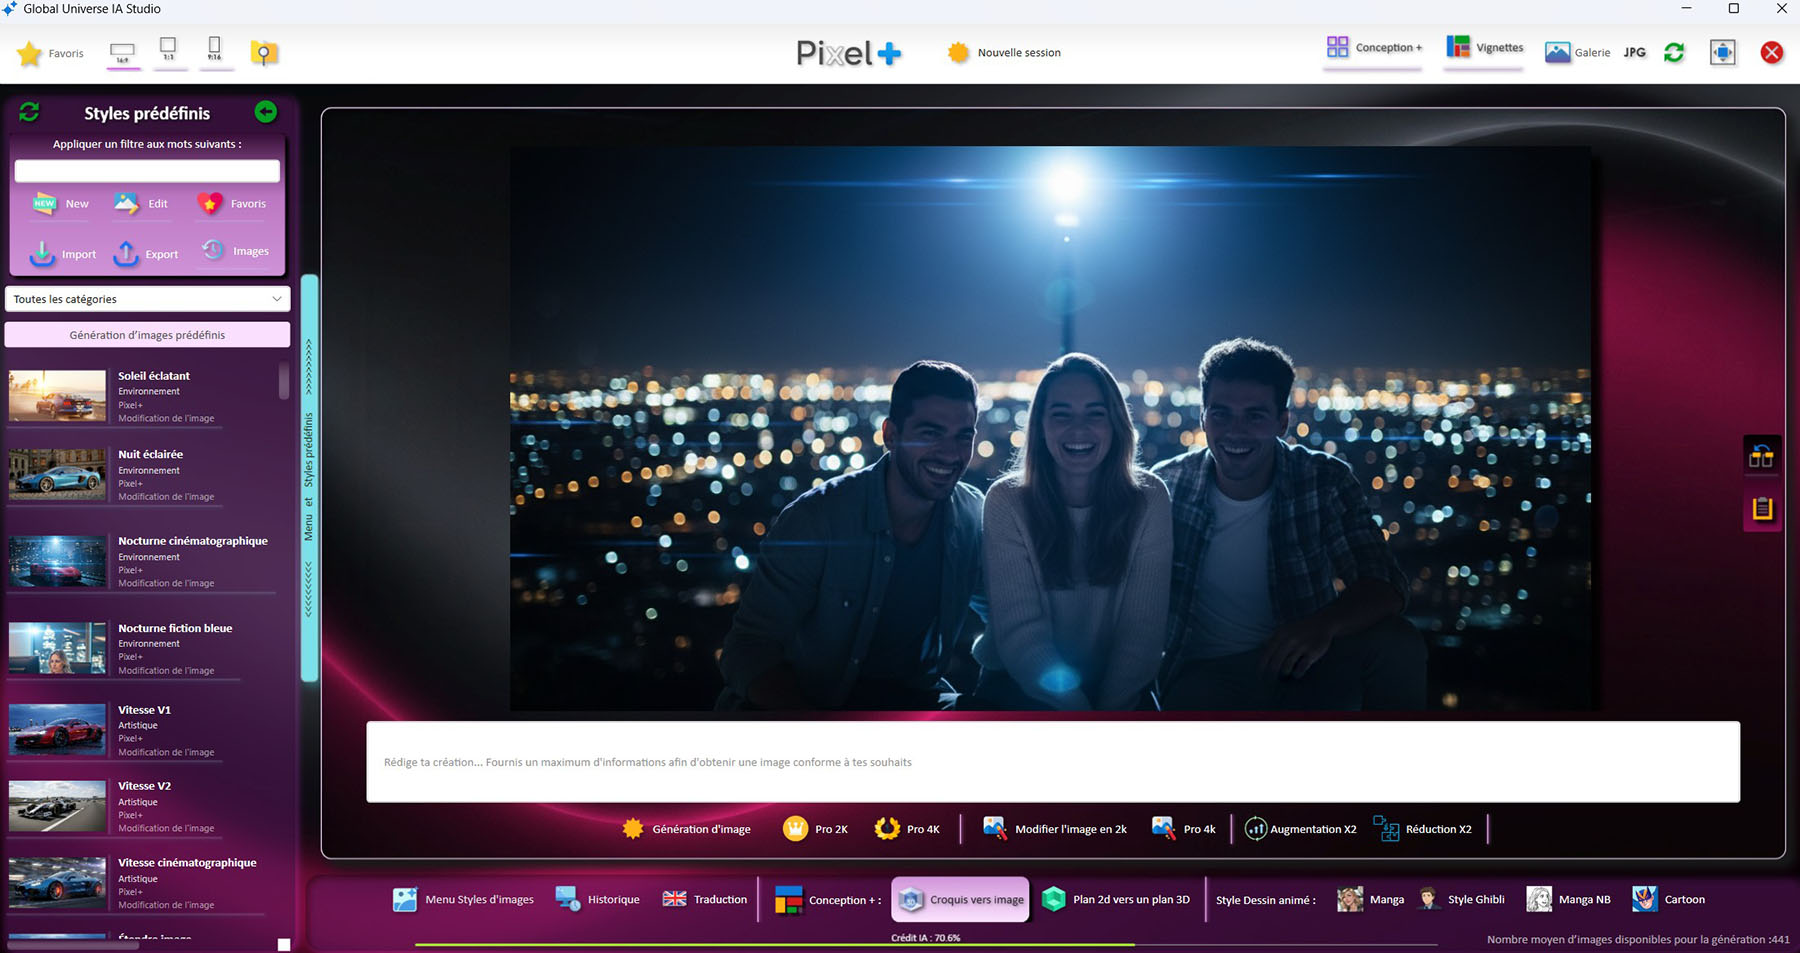The width and height of the screenshot is (1800, 953).
Task: Click the folder search icon in top toolbar
Action: coord(264,53)
